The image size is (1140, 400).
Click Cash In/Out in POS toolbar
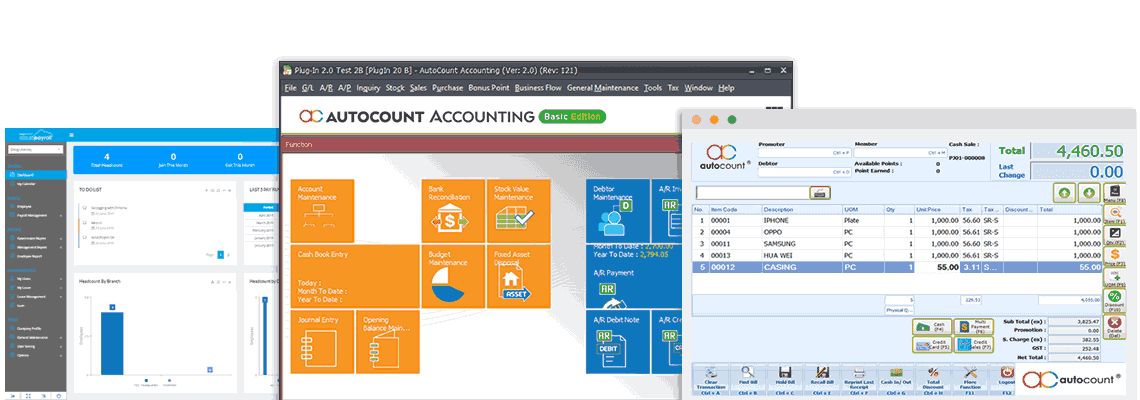pyautogui.click(x=896, y=380)
